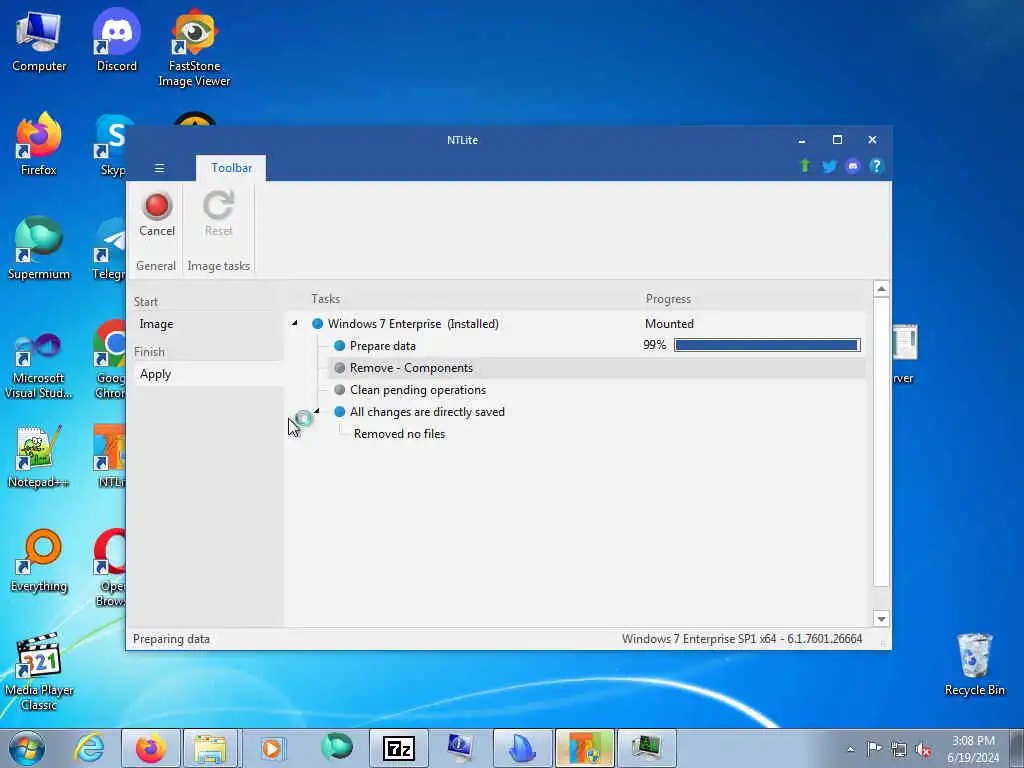This screenshot has height=768, width=1024.
Task: Launch Internet Explorer from the taskbar
Action: (89, 748)
